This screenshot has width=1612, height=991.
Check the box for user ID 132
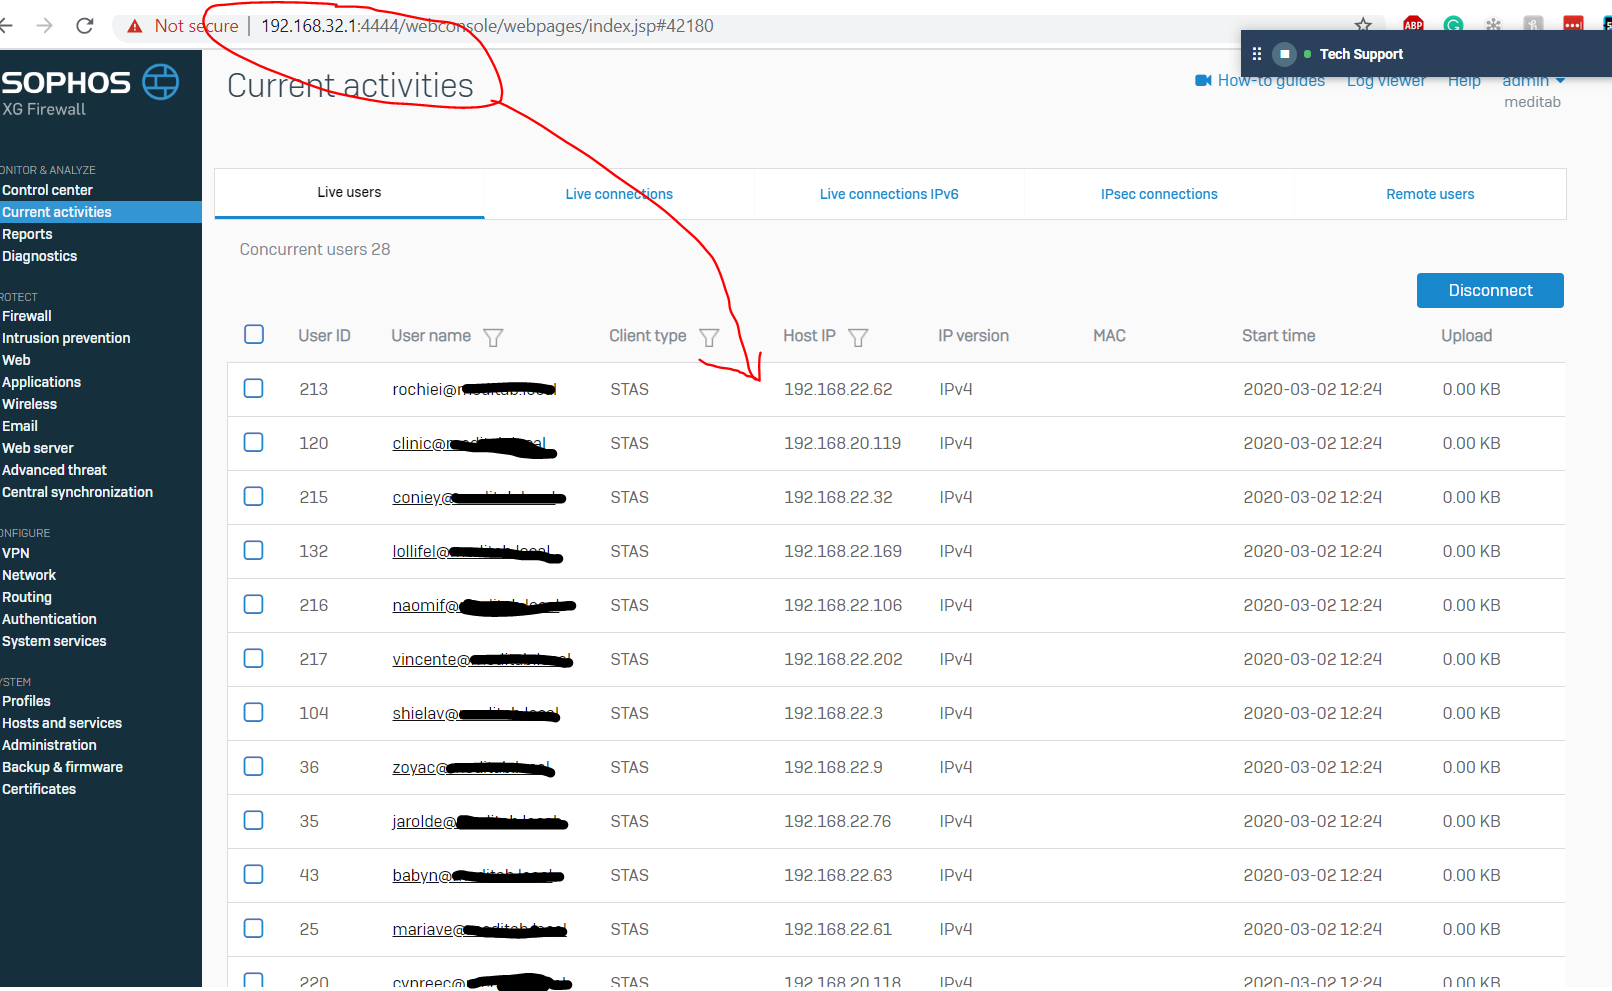pos(254,550)
